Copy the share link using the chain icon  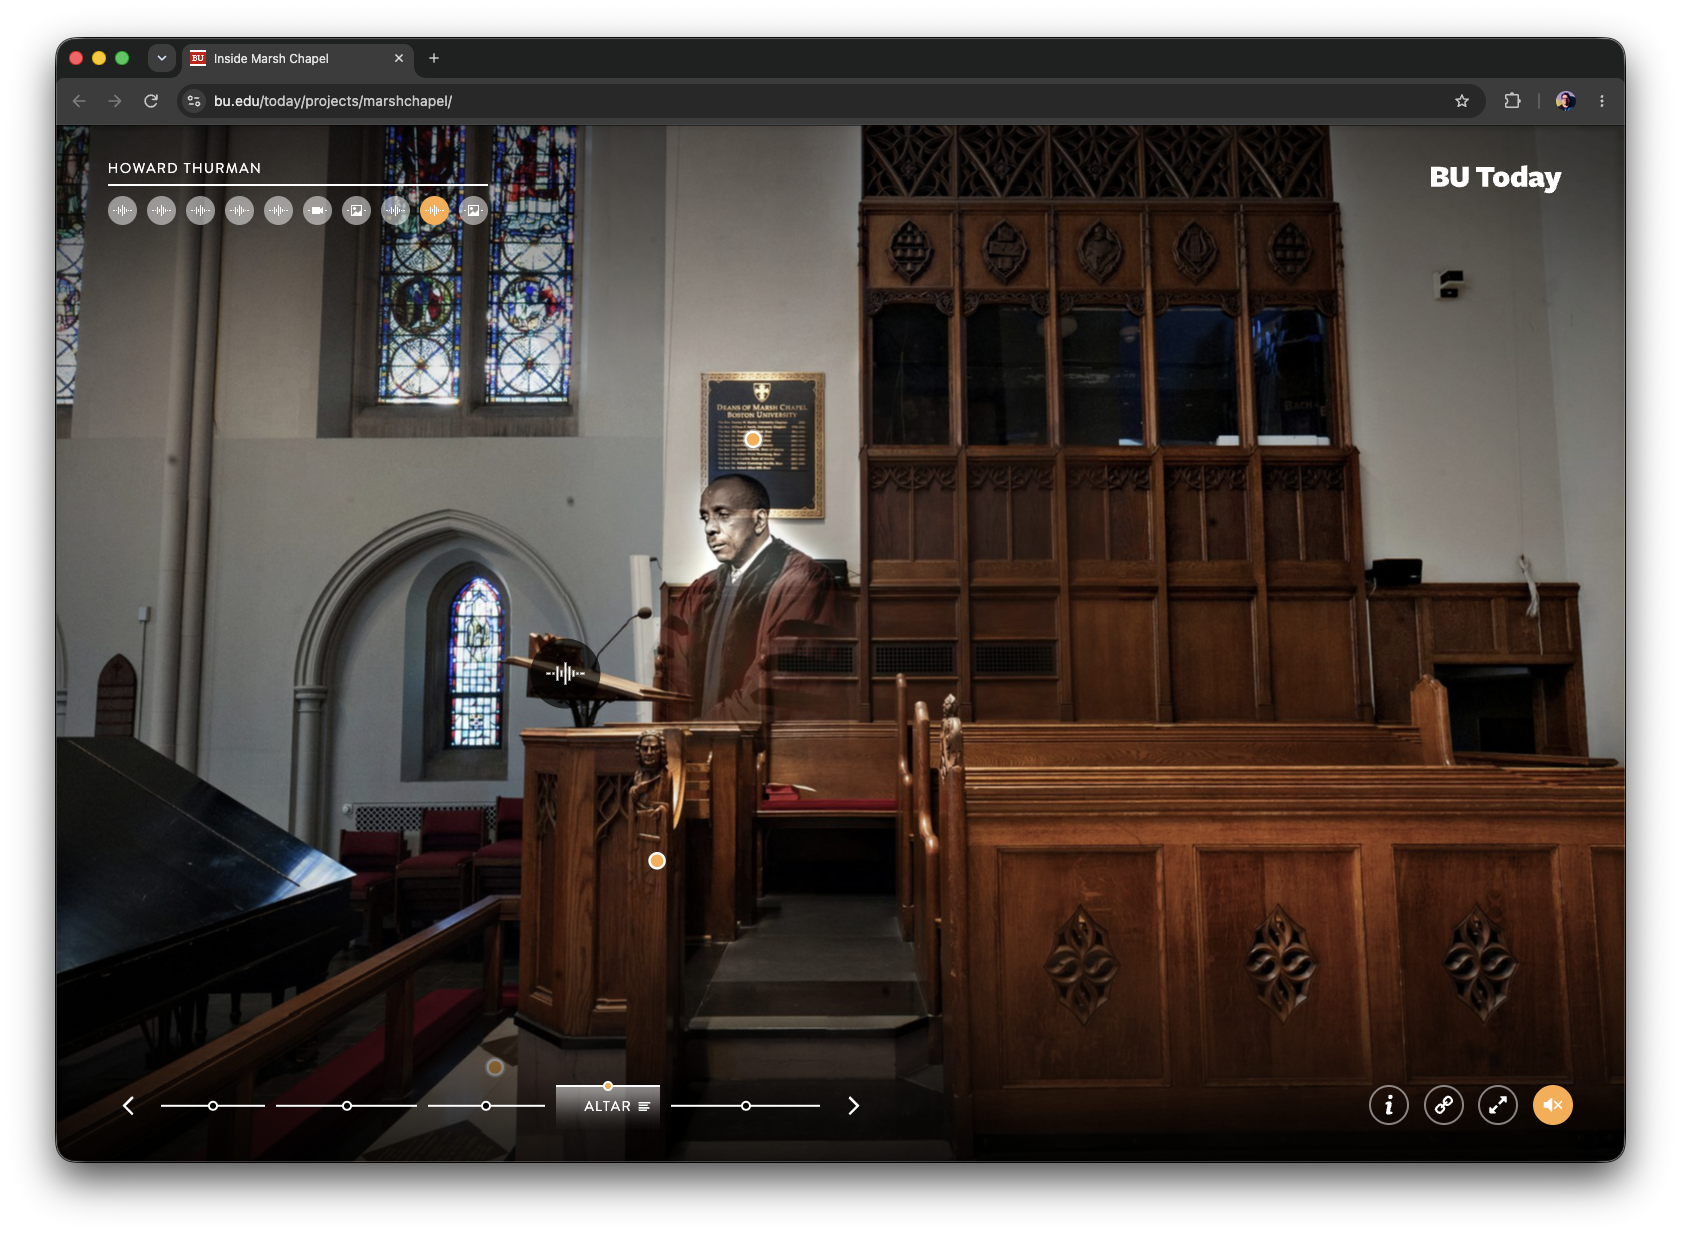1444,1105
